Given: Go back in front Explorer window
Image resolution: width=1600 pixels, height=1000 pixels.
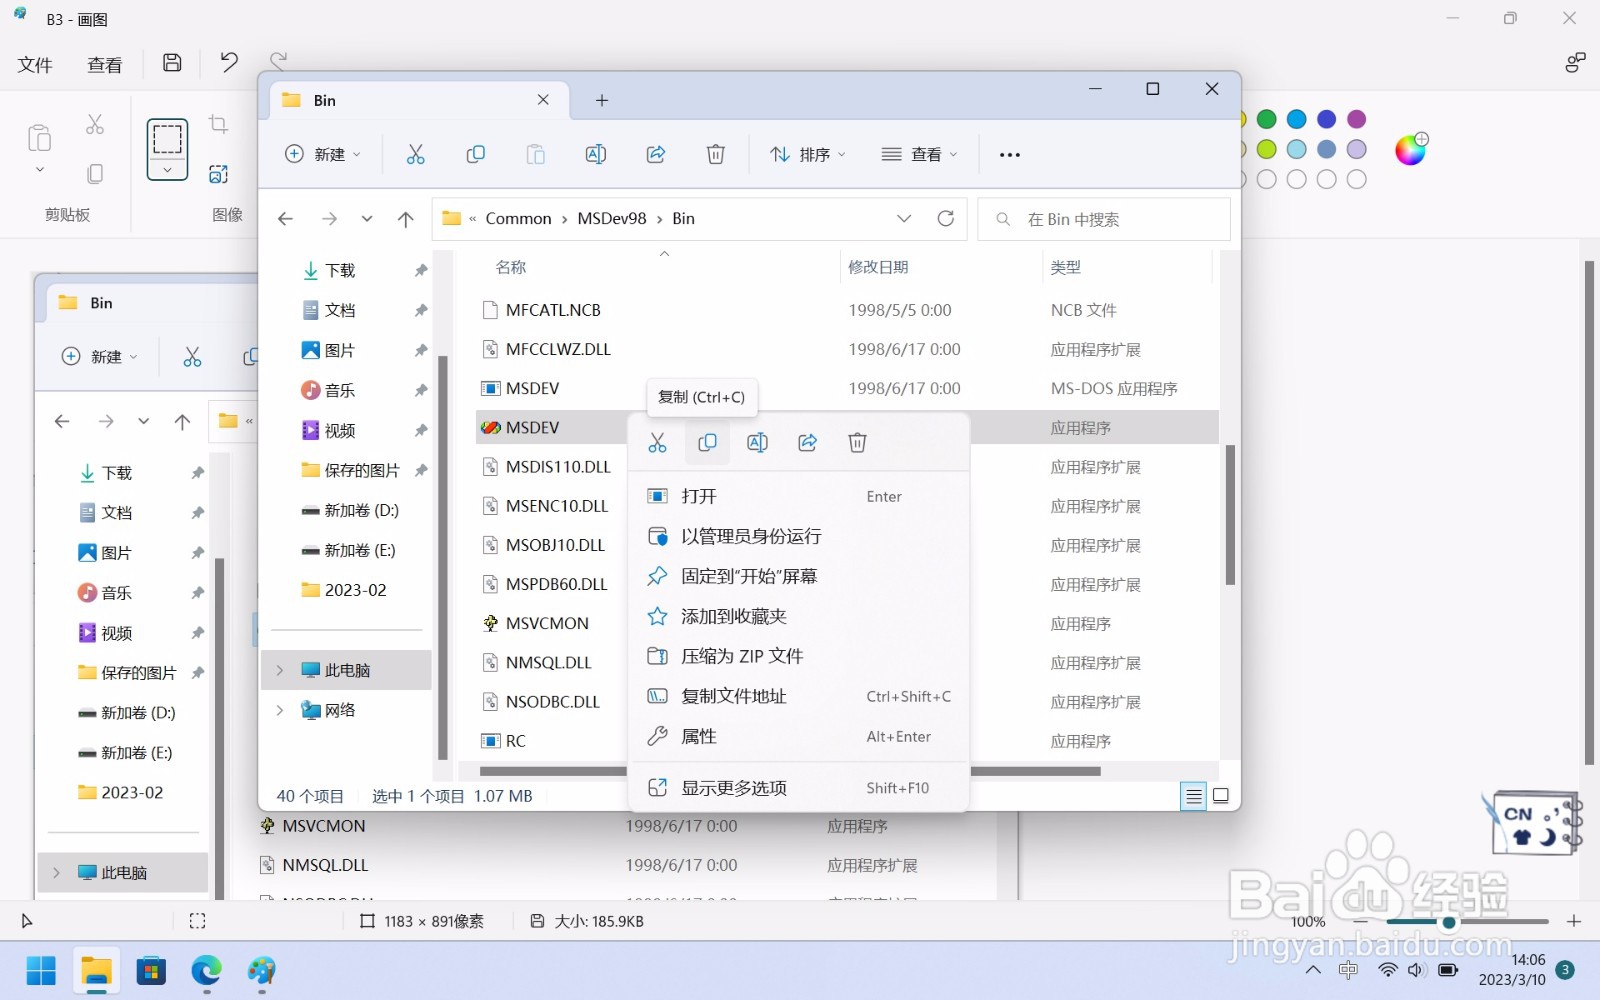Looking at the screenshot, I should click(286, 219).
